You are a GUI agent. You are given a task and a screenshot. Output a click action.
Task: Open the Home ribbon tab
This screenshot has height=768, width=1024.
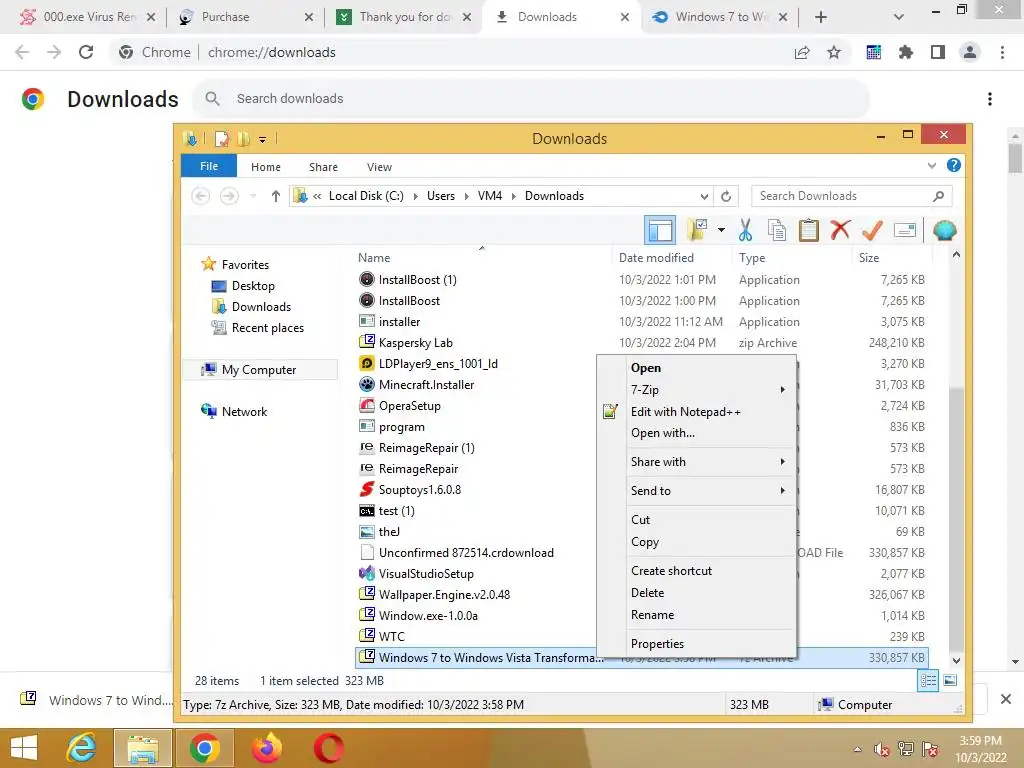pyautogui.click(x=266, y=167)
